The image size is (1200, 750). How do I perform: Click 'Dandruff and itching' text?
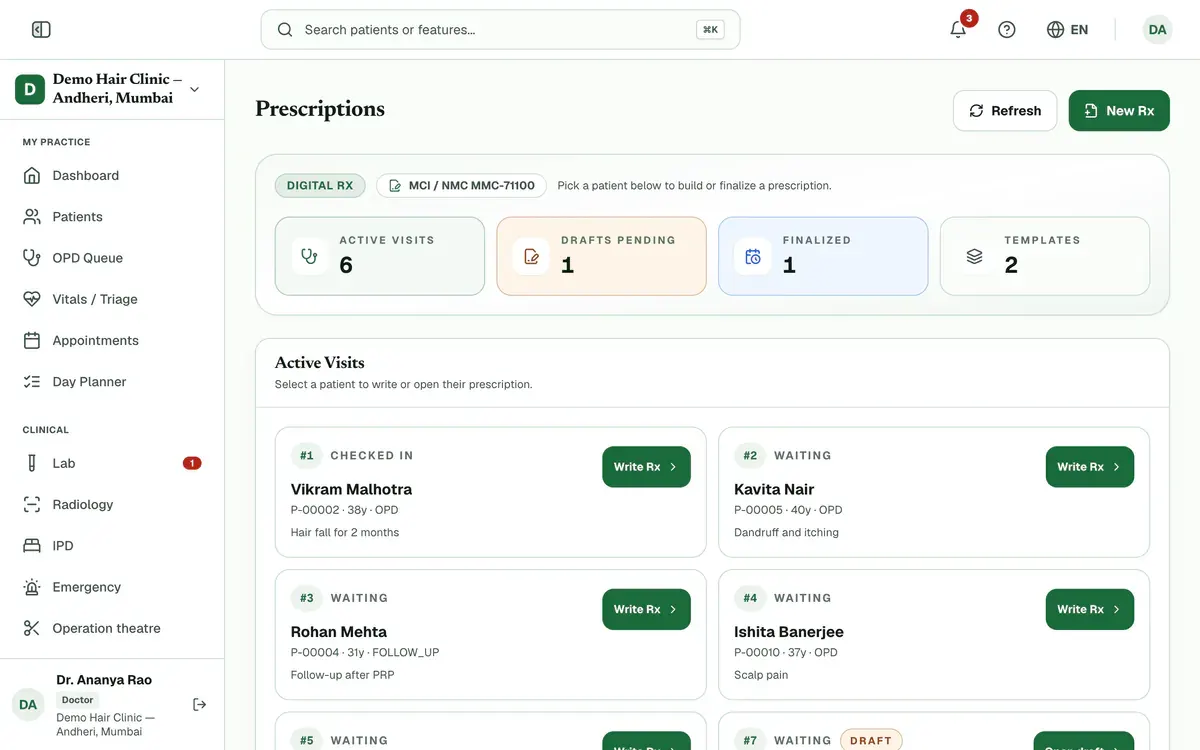click(x=787, y=533)
